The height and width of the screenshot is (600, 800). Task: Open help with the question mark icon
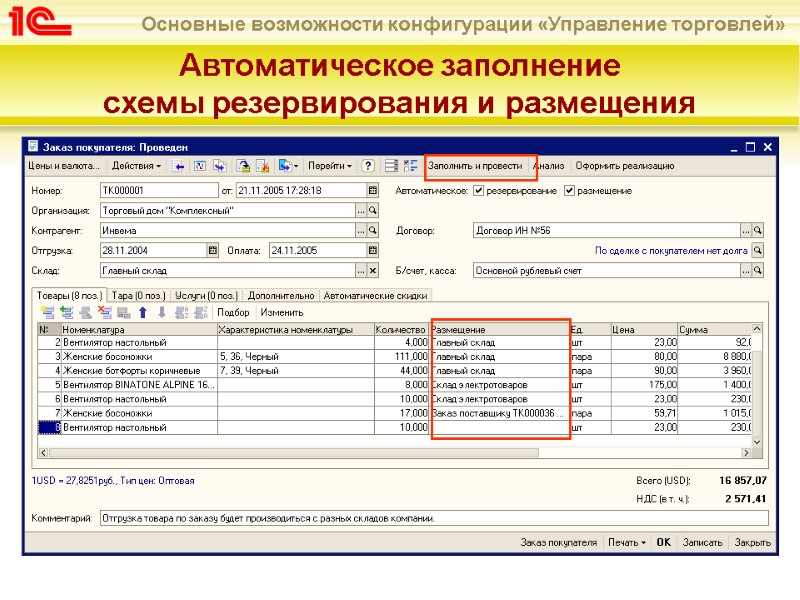click(x=366, y=165)
